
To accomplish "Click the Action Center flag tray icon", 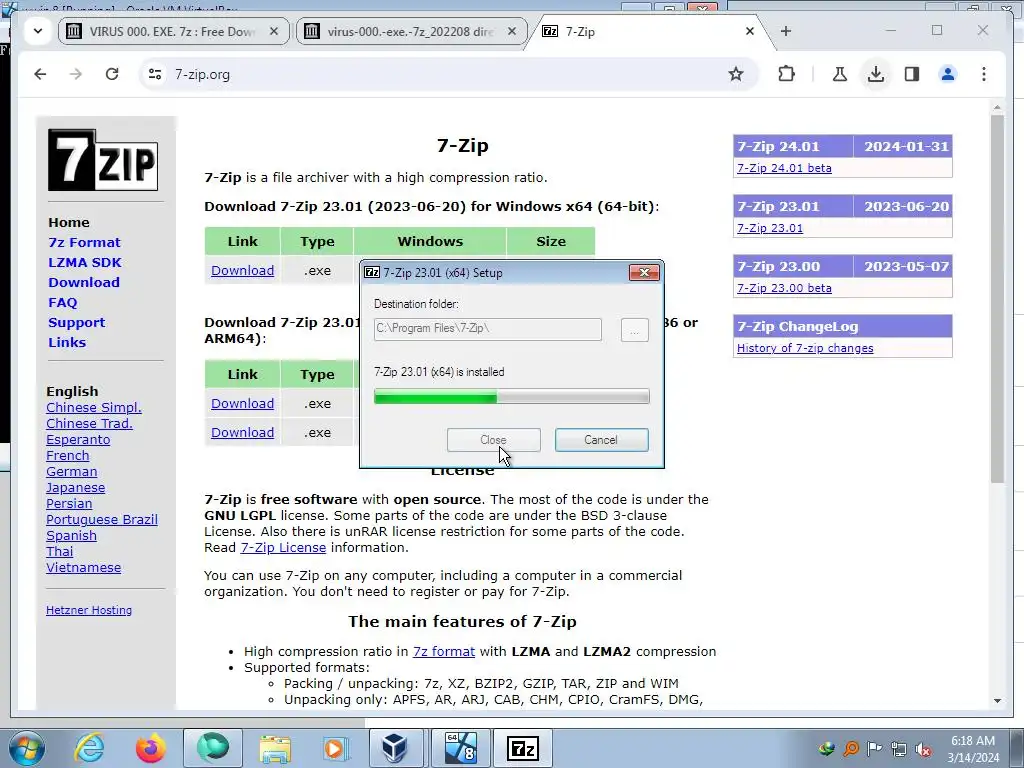I will (874, 749).
